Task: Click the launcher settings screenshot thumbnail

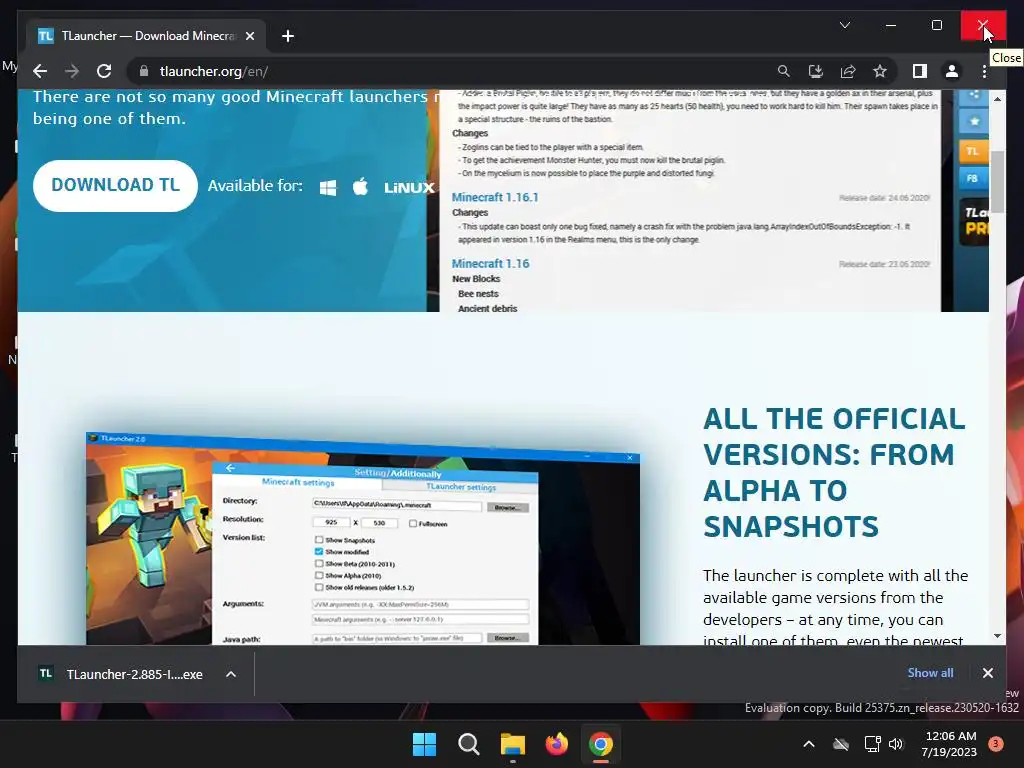Action: 363,539
